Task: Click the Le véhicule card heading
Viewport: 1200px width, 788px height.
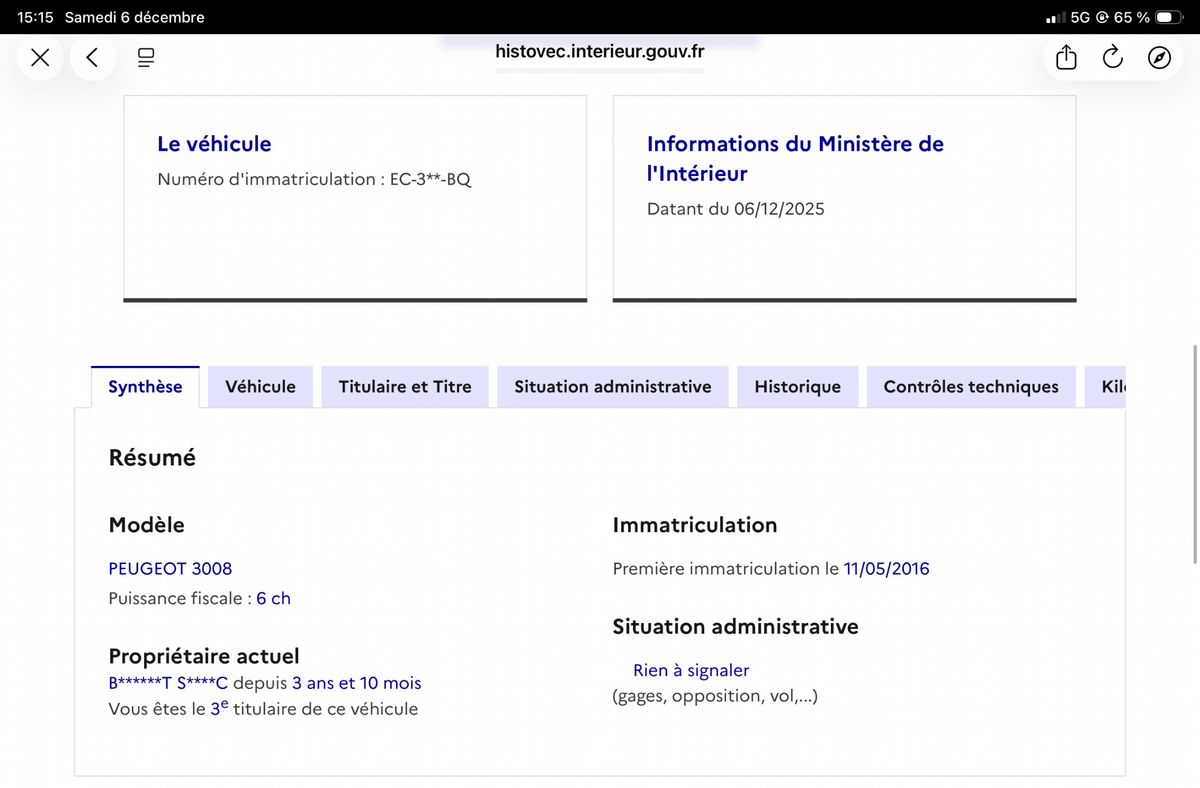Action: coord(214,144)
